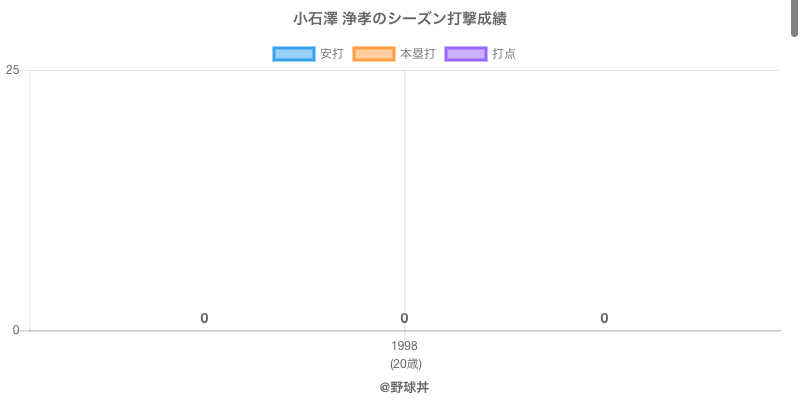Screen dimensions: 800x400
Task: Click the (20歳) age label
Action: tap(405, 364)
